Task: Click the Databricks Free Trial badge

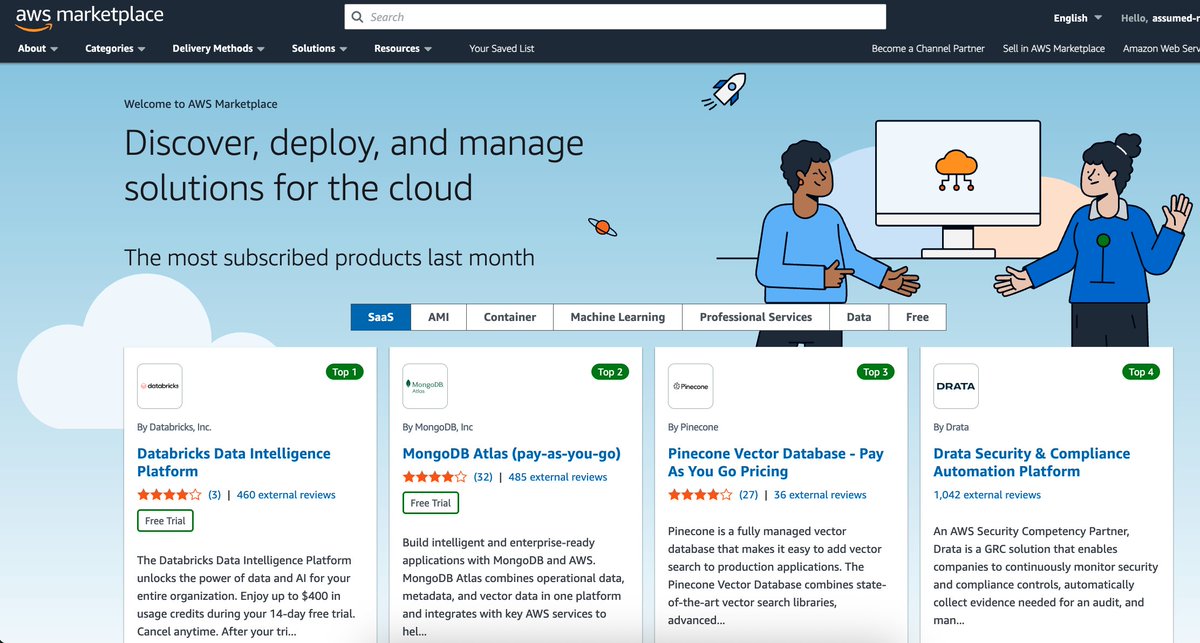Action: click(x=165, y=521)
